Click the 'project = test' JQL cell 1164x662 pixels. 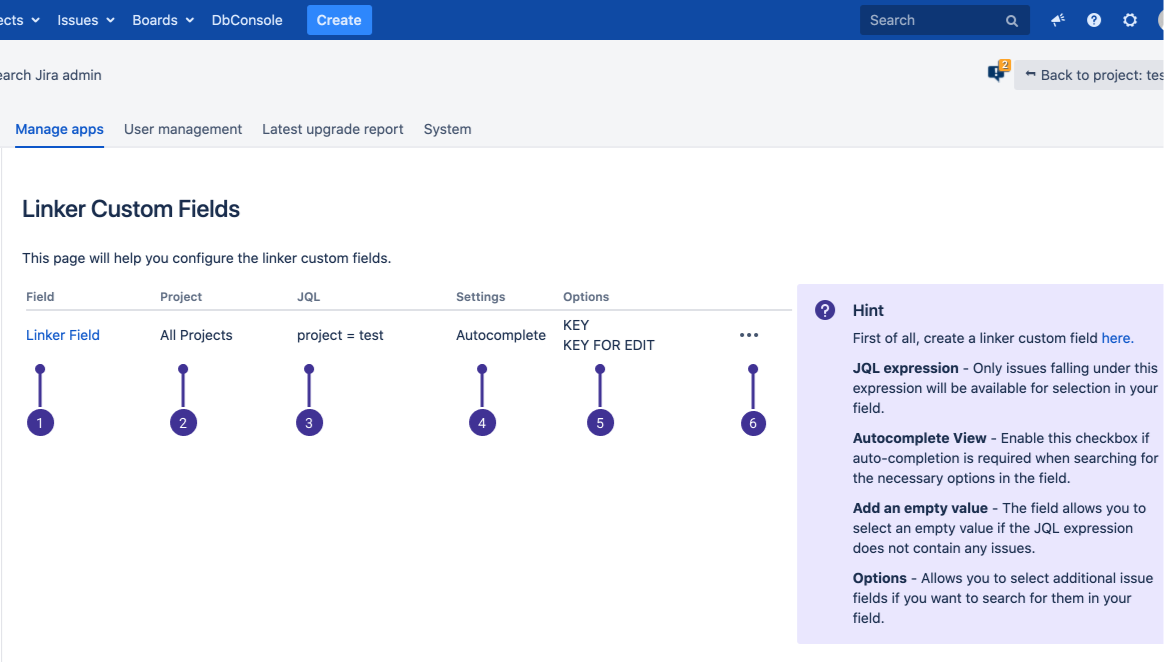[340, 335]
